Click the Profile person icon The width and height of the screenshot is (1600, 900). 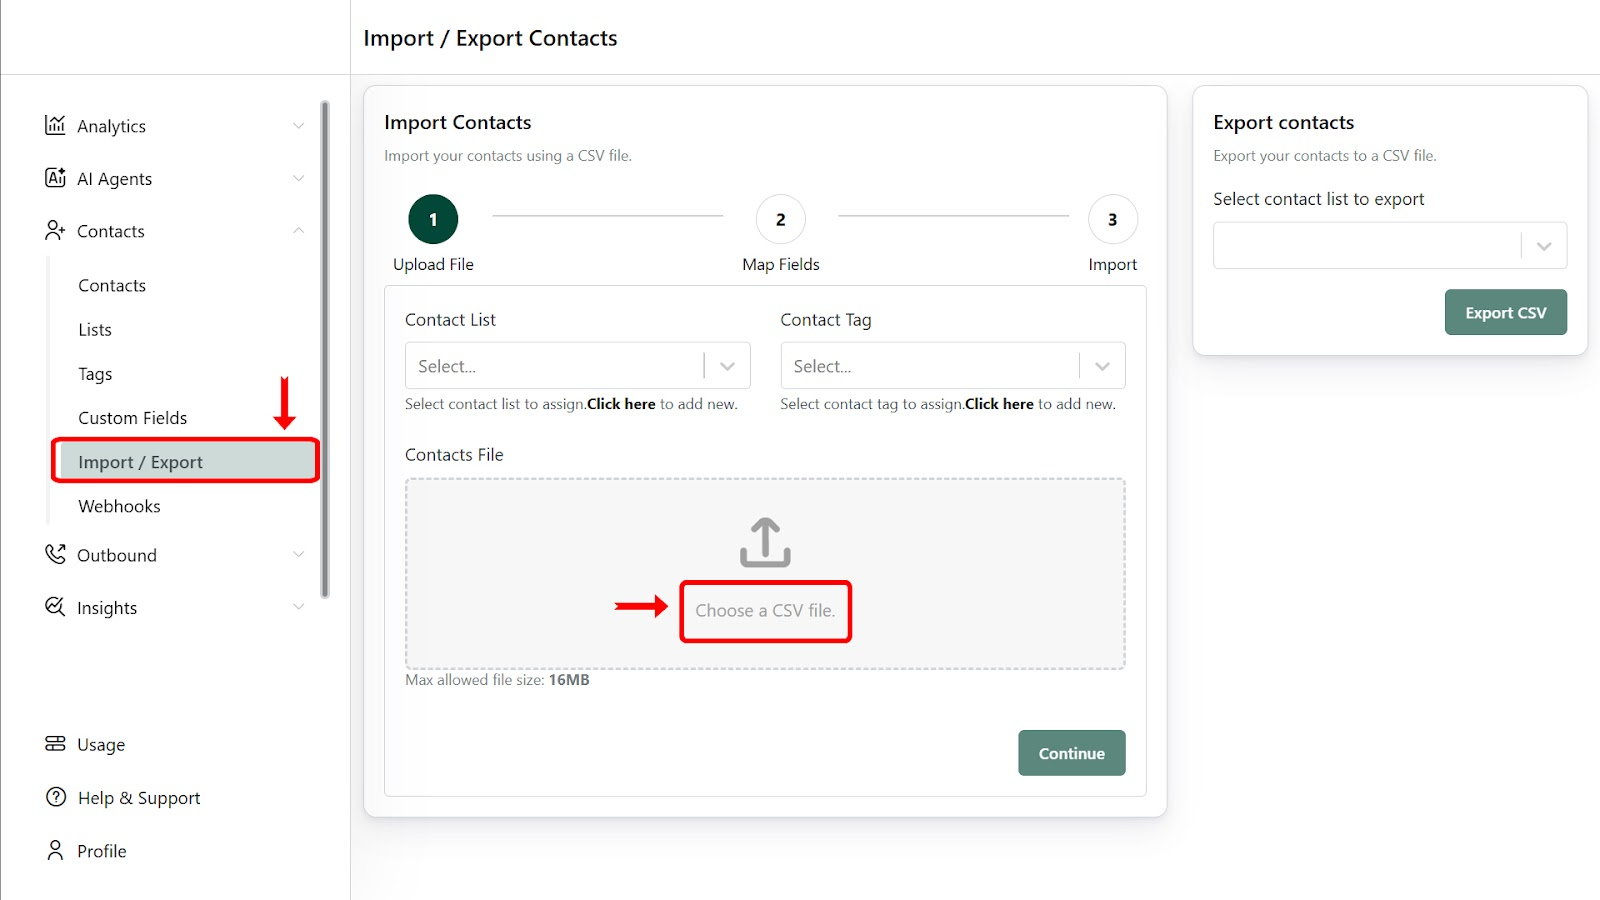click(x=55, y=850)
